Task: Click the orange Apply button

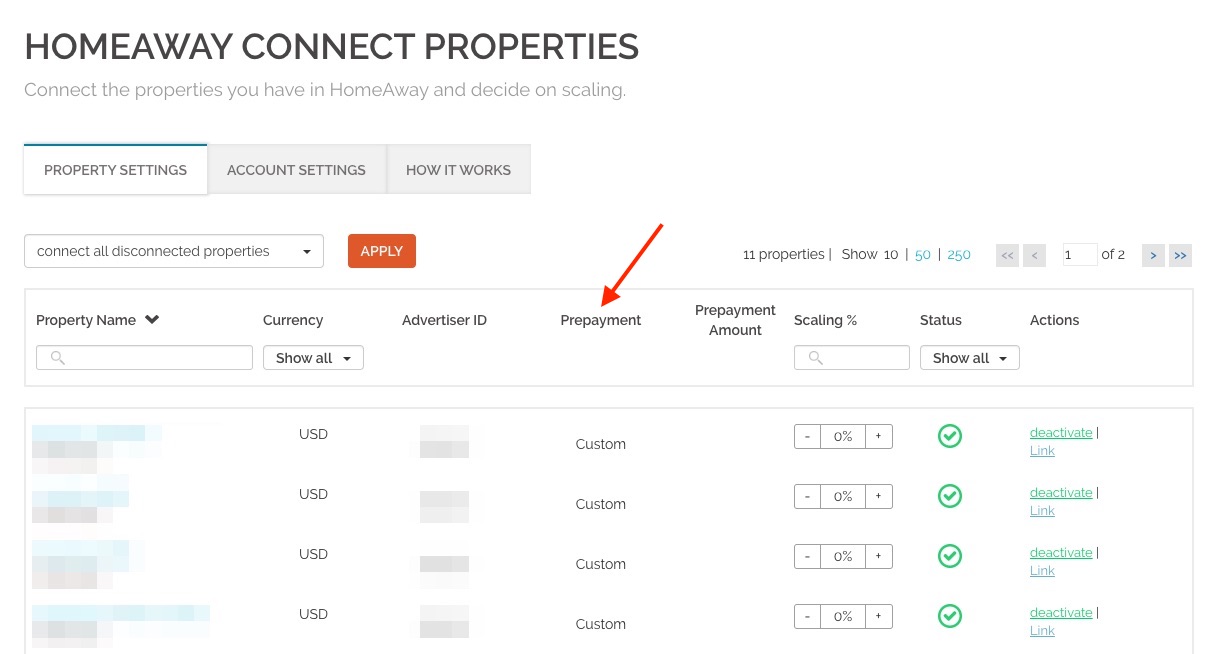Action: point(381,251)
